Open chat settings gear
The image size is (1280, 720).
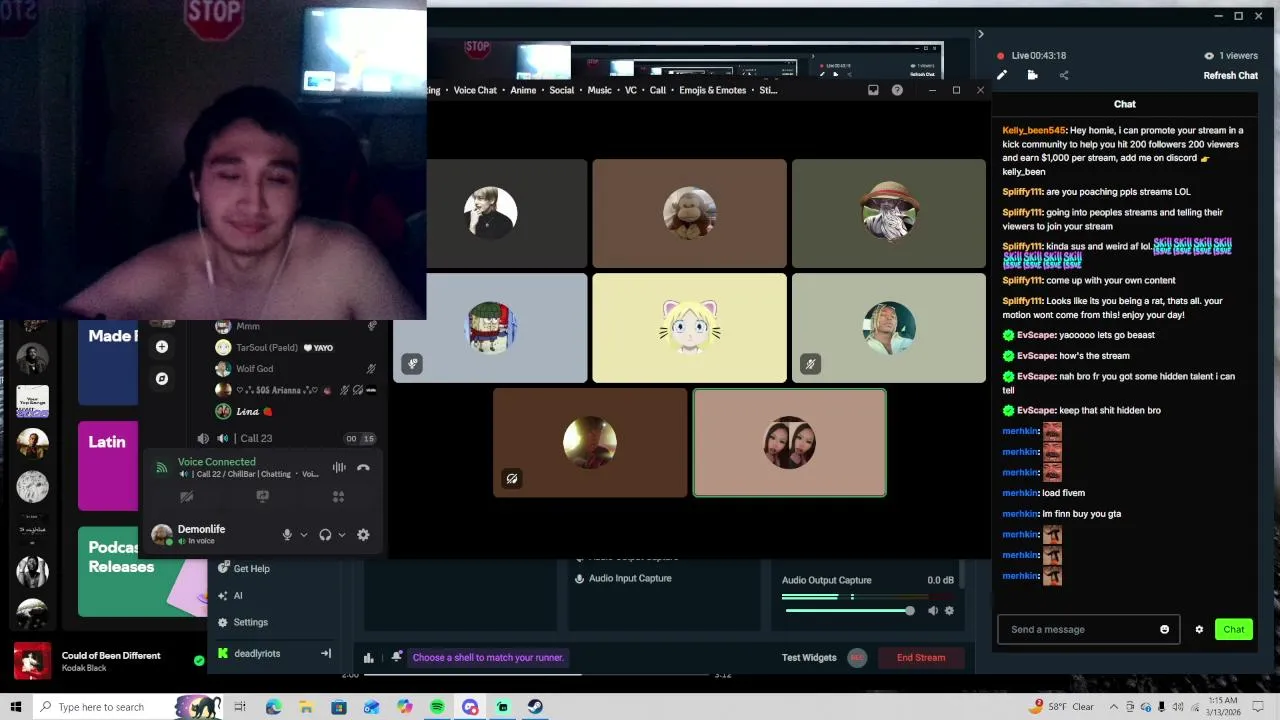tap(1199, 629)
